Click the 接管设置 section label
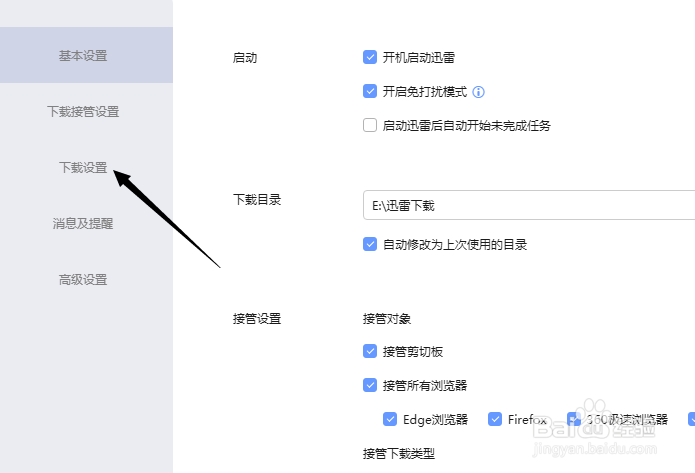Image resolution: width=695 pixels, height=473 pixels. tap(257, 319)
